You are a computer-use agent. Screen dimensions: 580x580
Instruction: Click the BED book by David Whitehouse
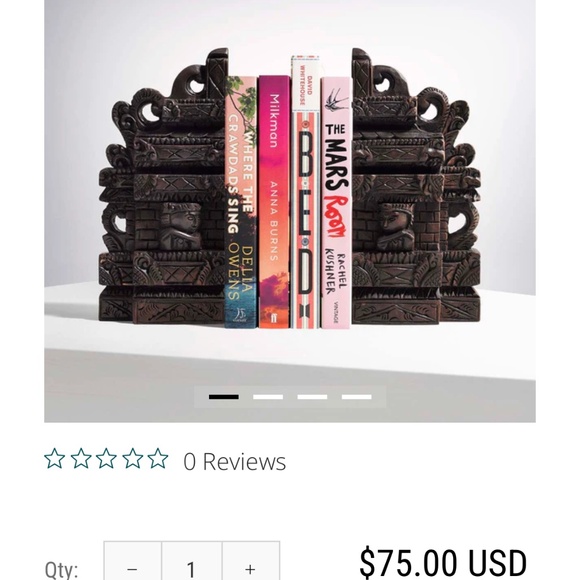(305, 192)
